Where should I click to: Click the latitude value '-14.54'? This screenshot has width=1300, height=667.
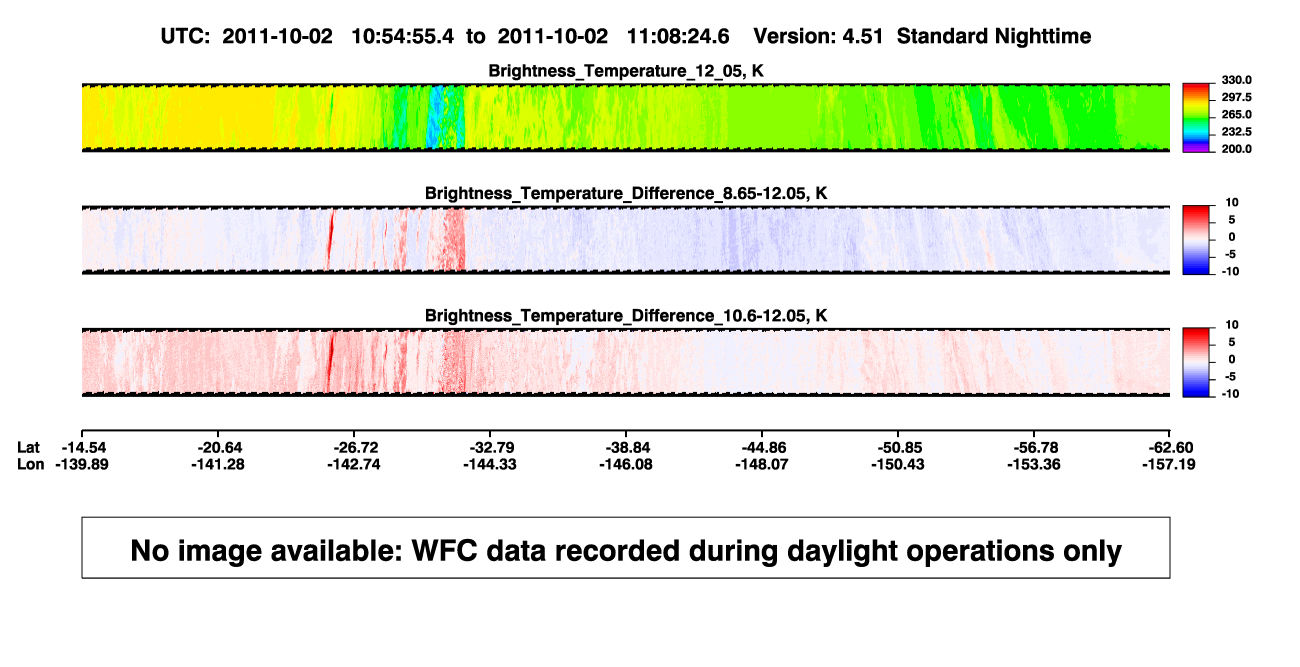click(x=86, y=447)
